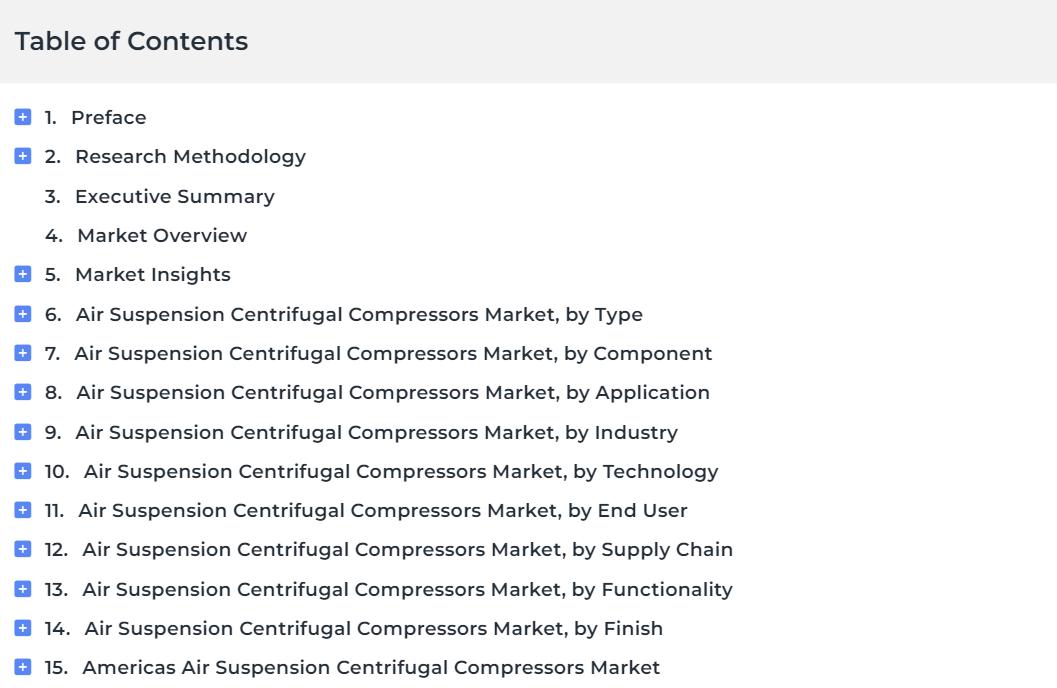
Task: Select the Research Methodology chapter title
Action: (x=190, y=157)
